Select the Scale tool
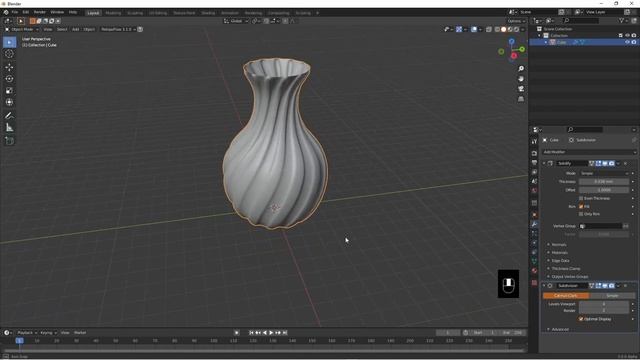 pos(9,91)
